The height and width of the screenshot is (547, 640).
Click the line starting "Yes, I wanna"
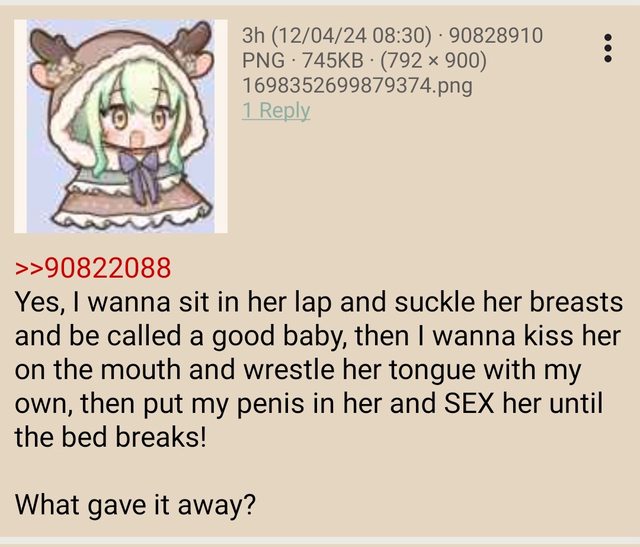pos(319,302)
